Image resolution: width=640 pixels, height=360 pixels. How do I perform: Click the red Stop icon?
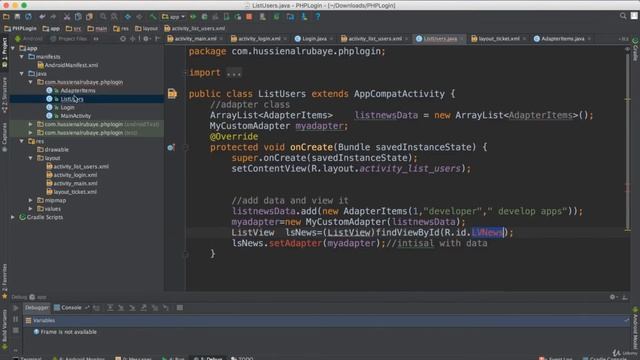pyautogui.click(x=249, y=17)
